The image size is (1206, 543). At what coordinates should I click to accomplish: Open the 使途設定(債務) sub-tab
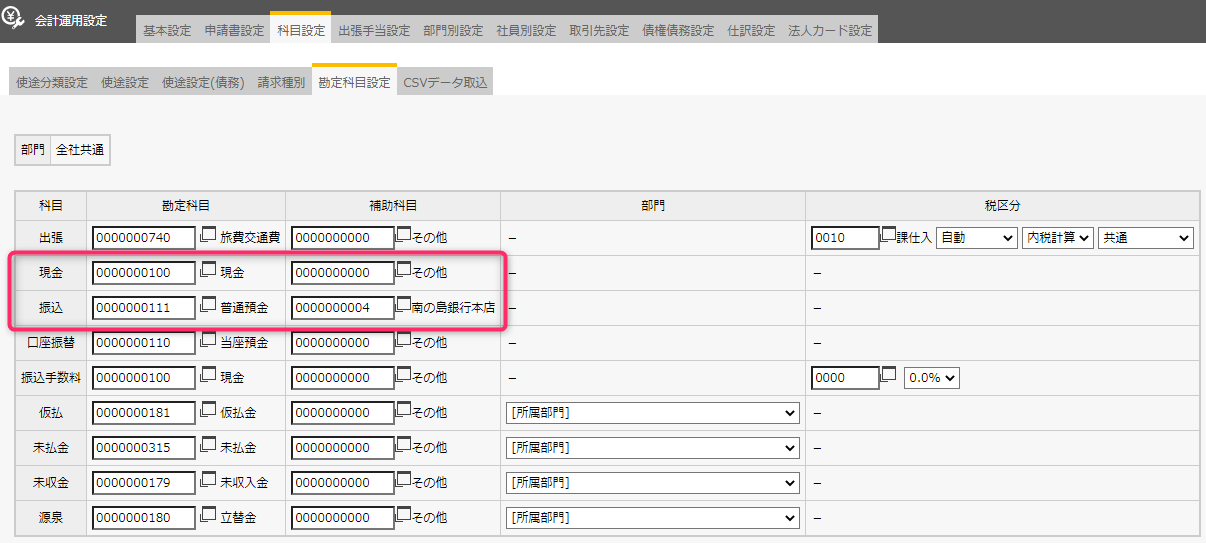pos(203,83)
